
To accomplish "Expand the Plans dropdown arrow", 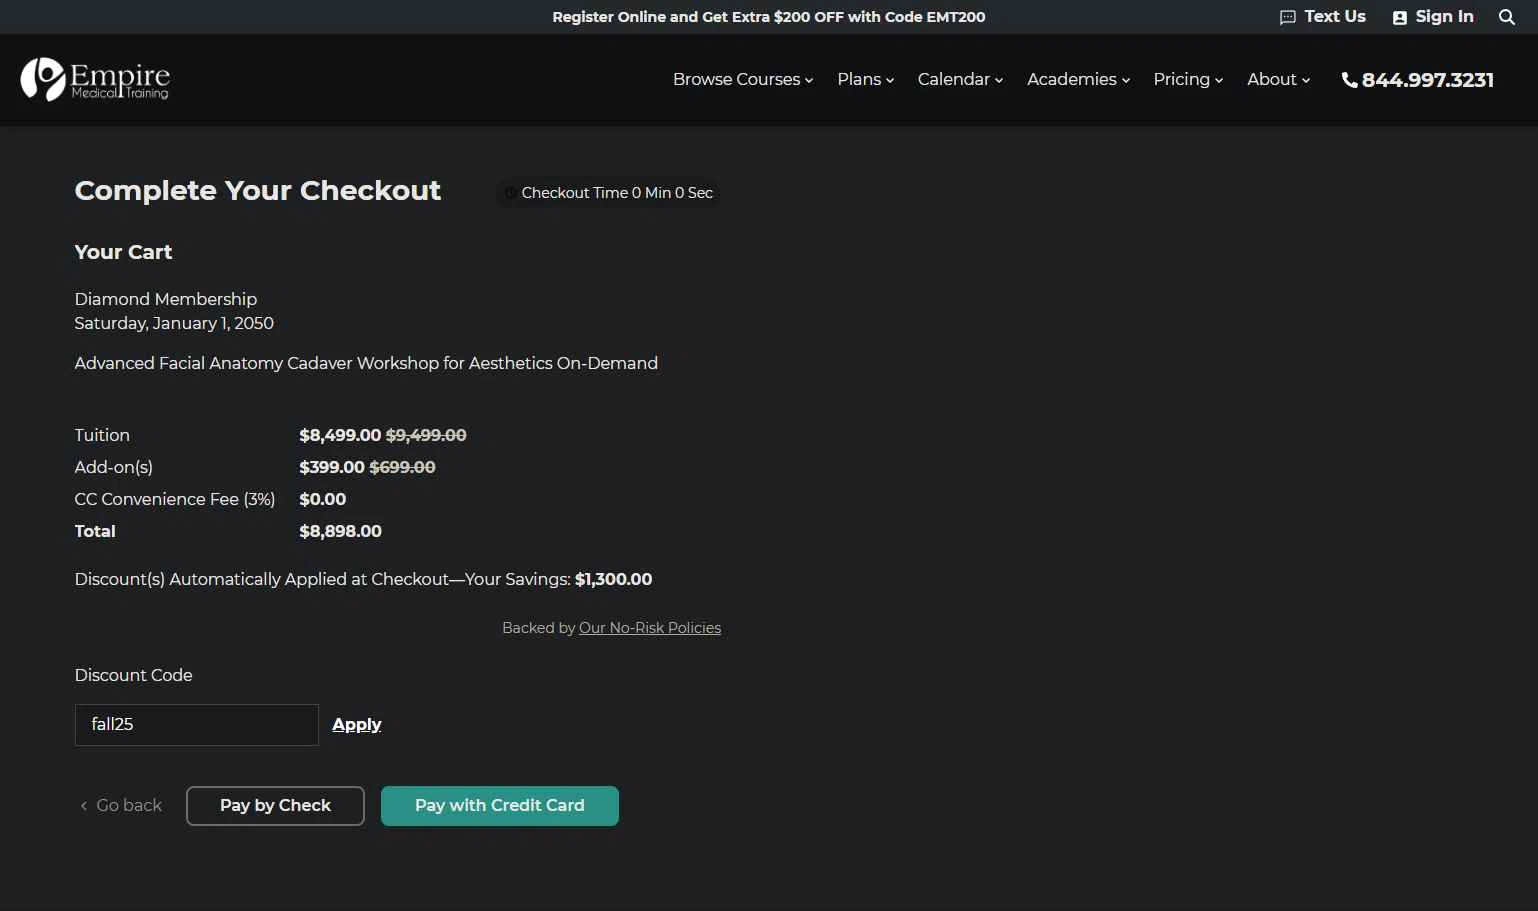I will 890,80.
